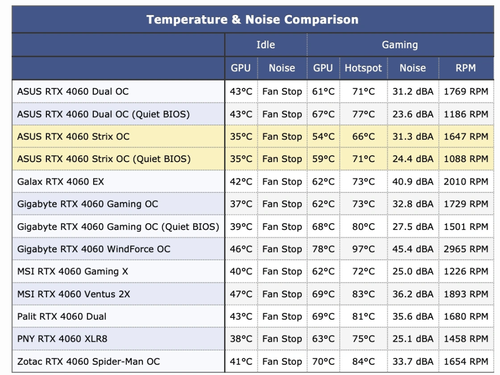Click Gigabyte RTX 4060 WindForce OC name
Viewport: 500px width, 375px height.
(94, 249)
